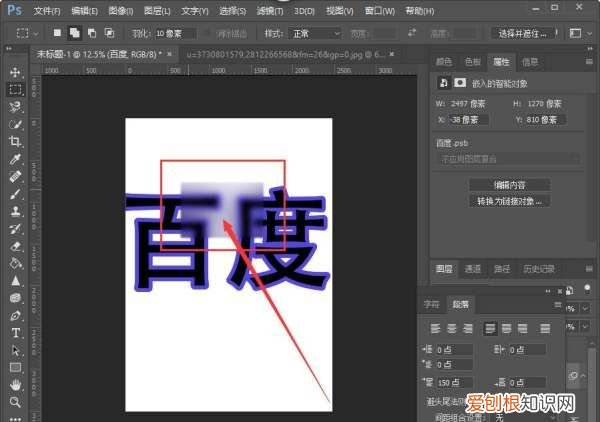Open the 图层 menu
This screenshot has height=422, width=600.
(x=157, y=11)
